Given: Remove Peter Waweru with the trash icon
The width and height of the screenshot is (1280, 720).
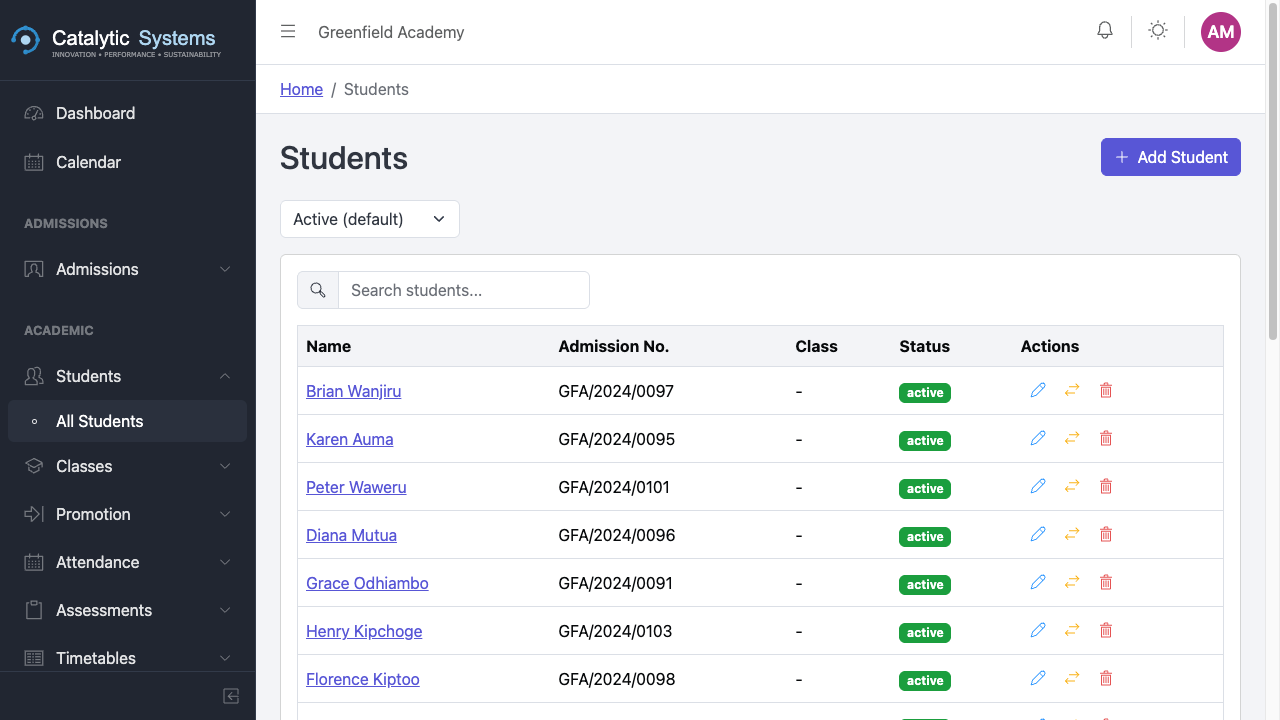Looking at the screenshot, I should (1106, 486).
